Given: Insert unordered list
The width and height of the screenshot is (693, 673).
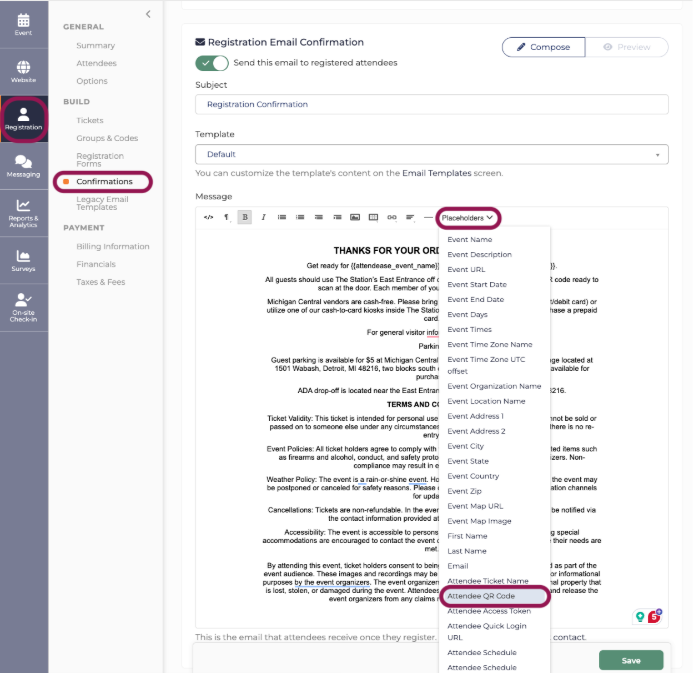Looking at the screenshot, I should point(282,217).
